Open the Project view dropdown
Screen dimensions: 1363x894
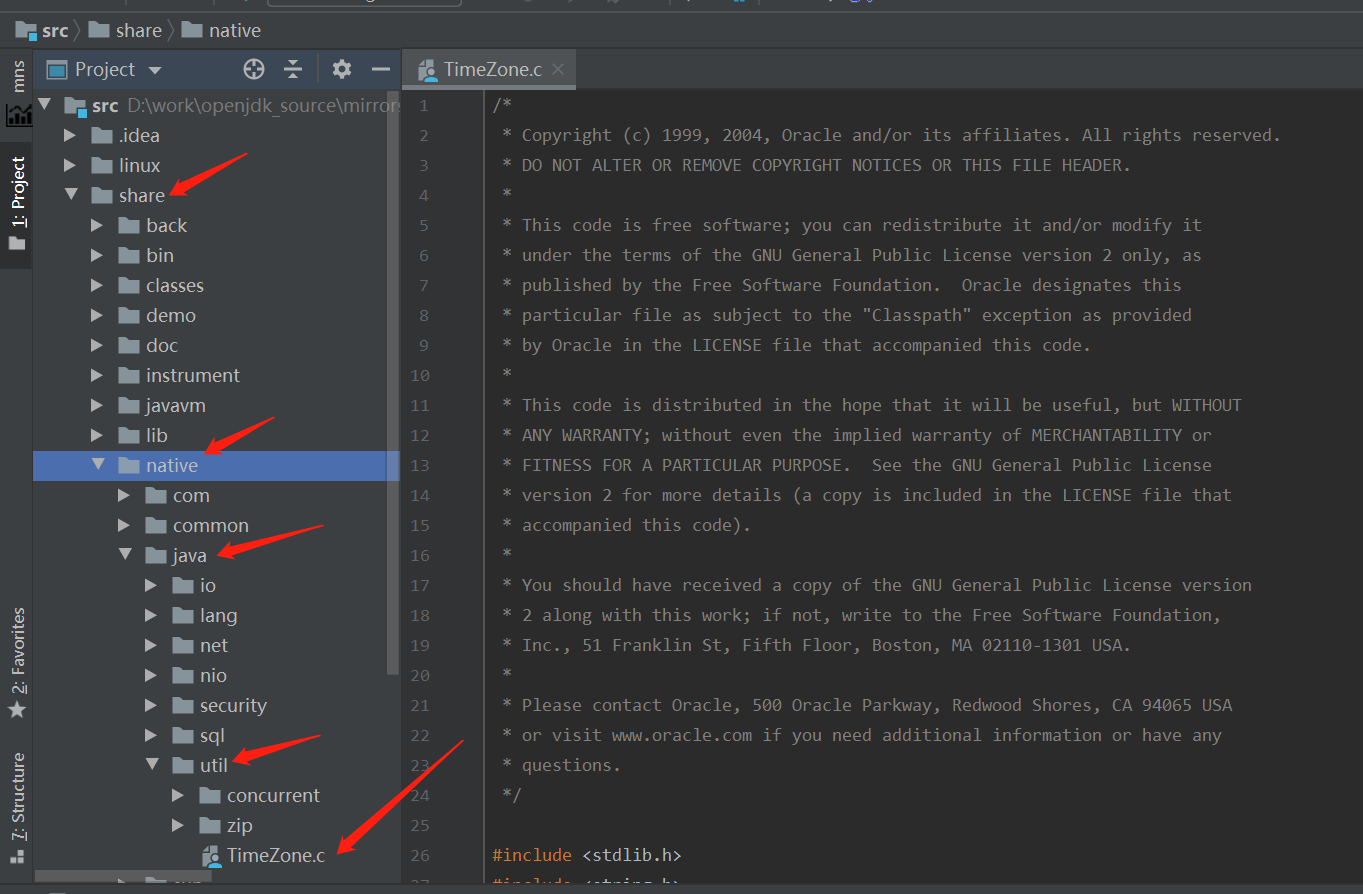pyautogui.click(x=155, y=70)
